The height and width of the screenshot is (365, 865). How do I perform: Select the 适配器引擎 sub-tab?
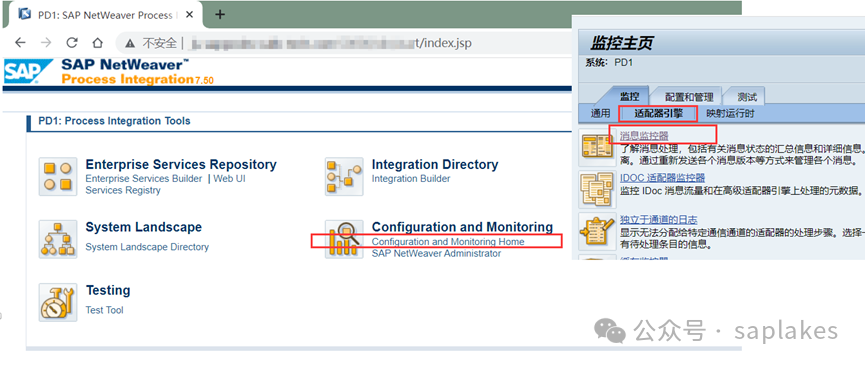click(659, 114)
